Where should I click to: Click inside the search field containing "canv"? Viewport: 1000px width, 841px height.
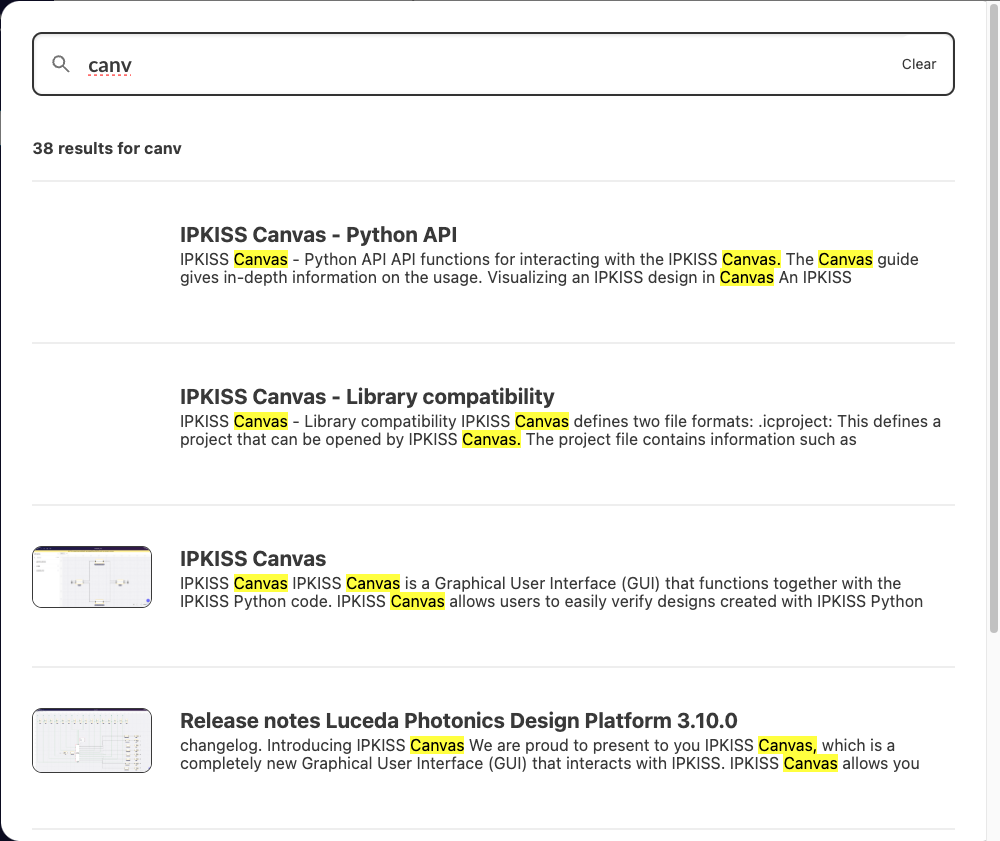(x=480, y=65)
